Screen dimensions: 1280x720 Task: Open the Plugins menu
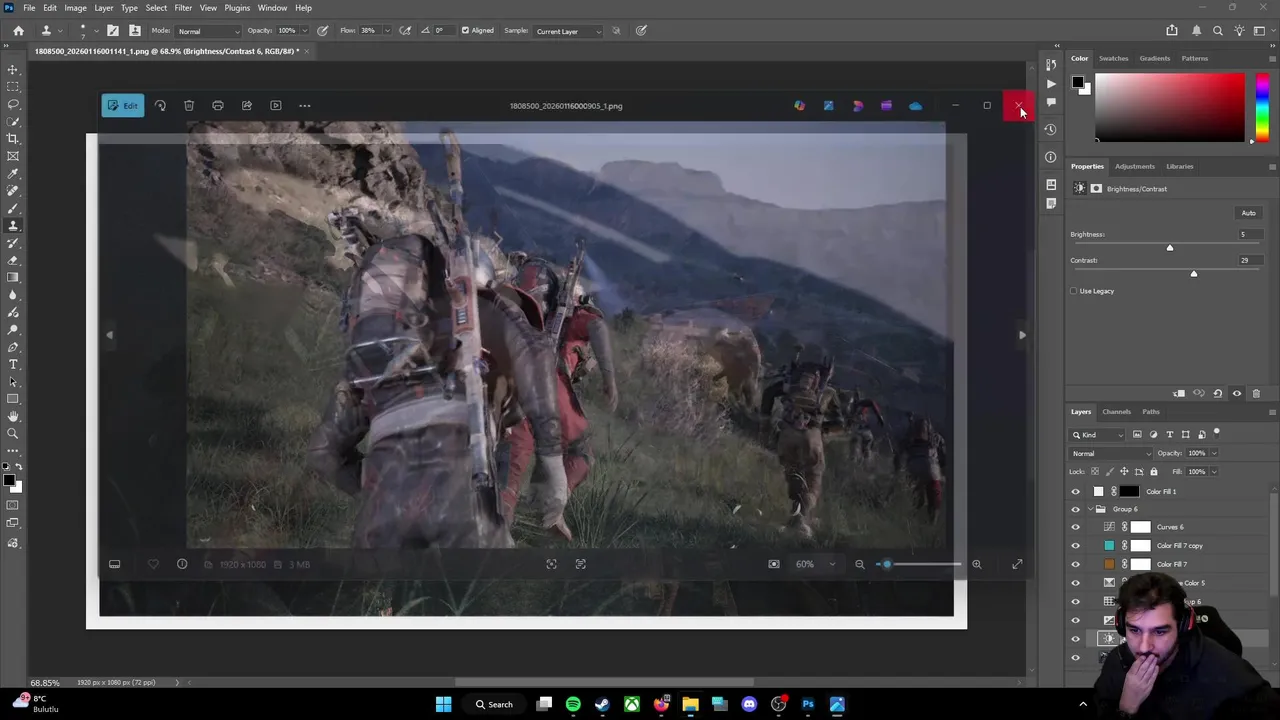click(x=237, y=8)
